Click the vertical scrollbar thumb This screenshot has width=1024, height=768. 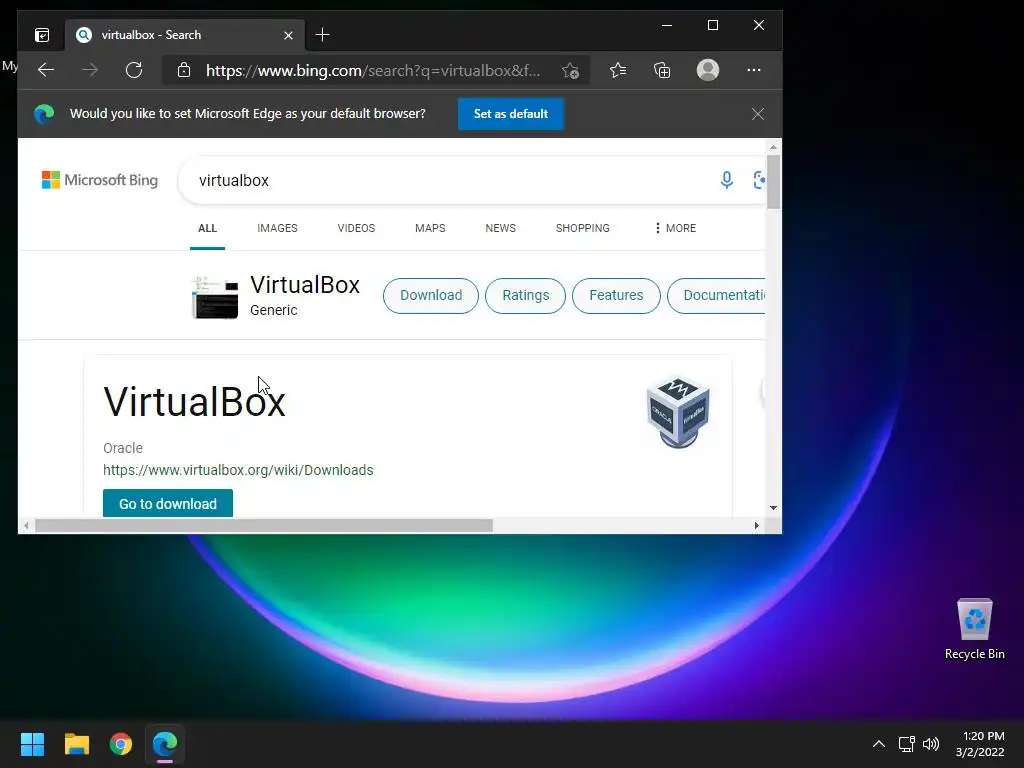pos(773,182)
